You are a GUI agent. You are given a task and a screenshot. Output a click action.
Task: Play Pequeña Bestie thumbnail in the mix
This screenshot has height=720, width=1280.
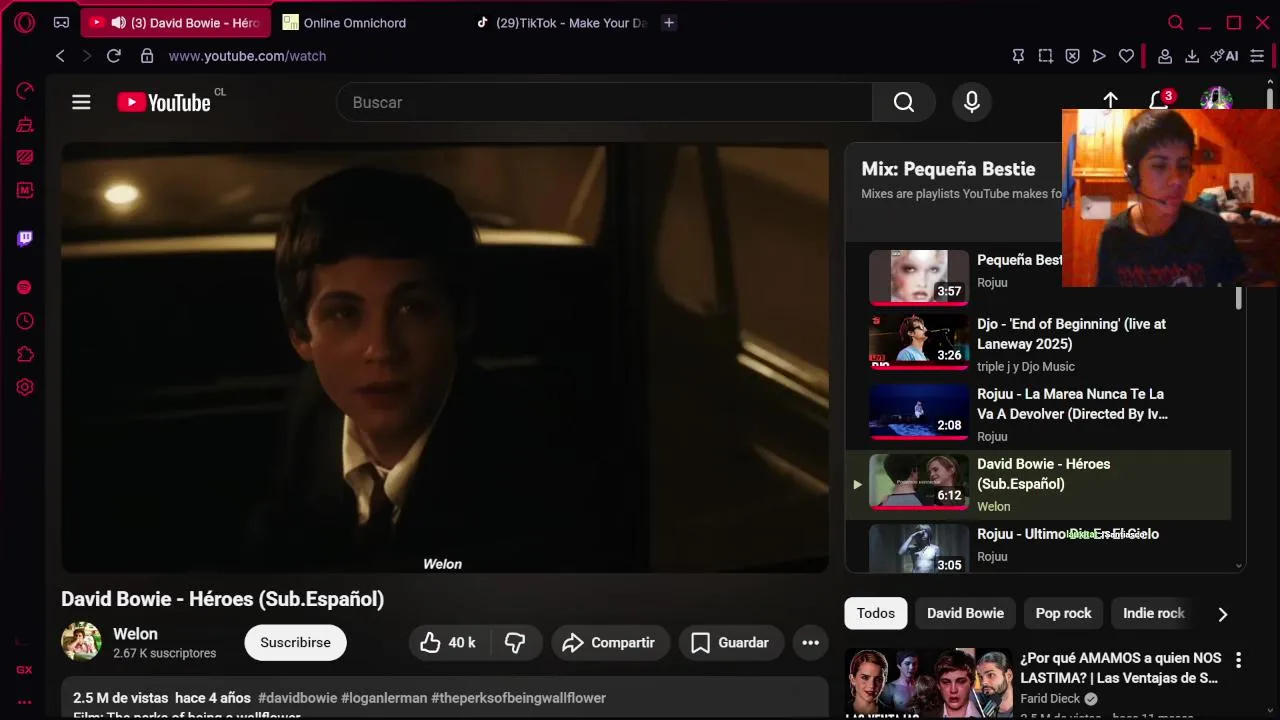tap(919, 276)
